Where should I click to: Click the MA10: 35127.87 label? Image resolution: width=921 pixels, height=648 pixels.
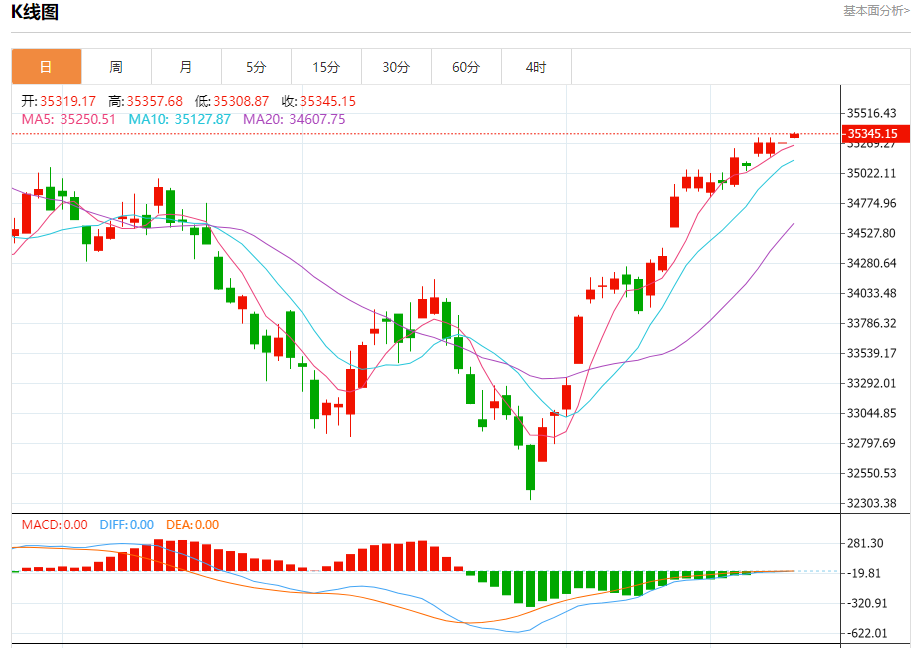180,119
